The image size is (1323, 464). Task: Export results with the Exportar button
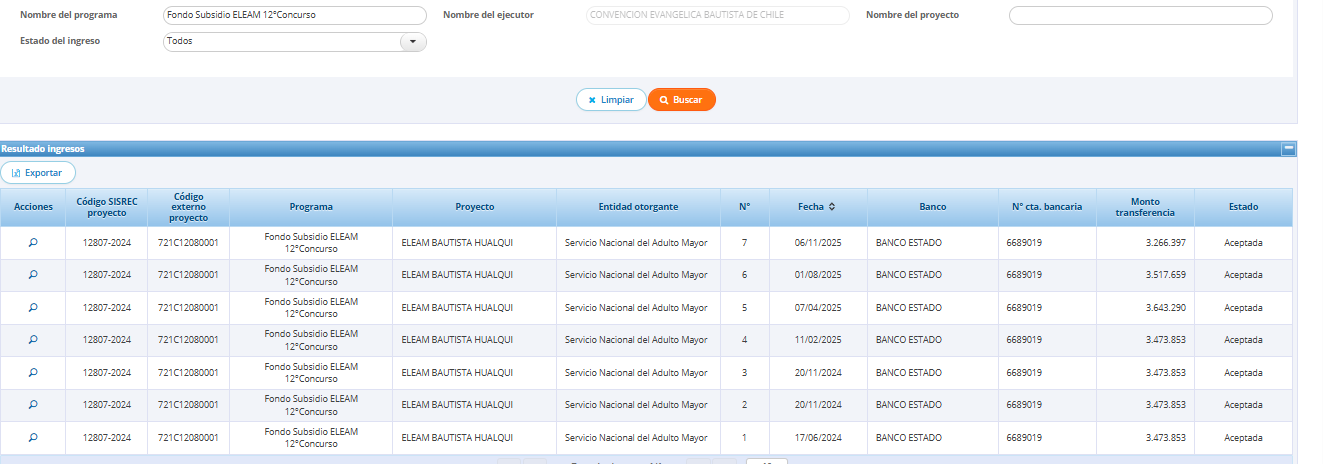pyautogui.click(x=38, y=173)
